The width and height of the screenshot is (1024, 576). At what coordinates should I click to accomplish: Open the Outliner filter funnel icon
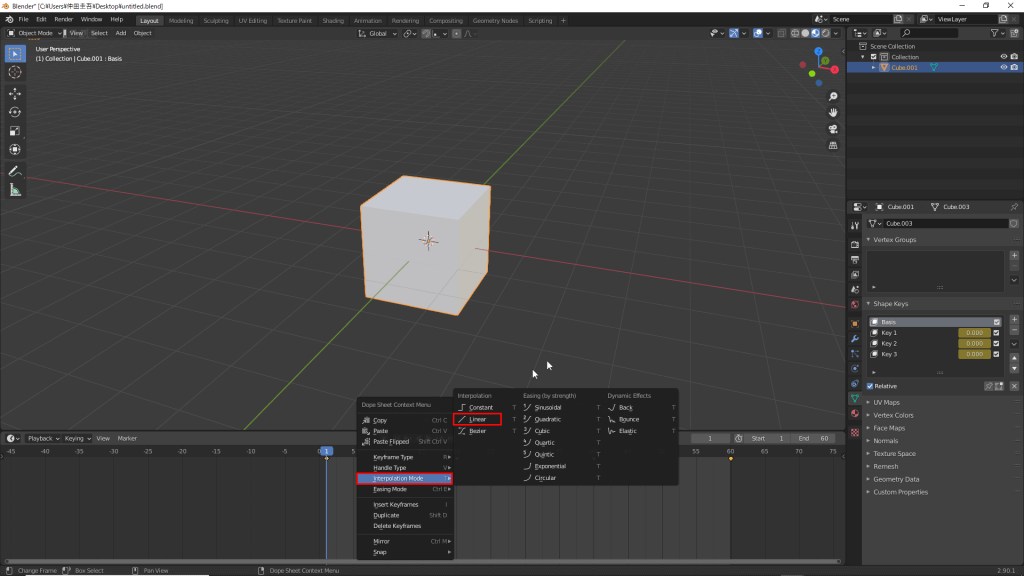tap(996, 33)
